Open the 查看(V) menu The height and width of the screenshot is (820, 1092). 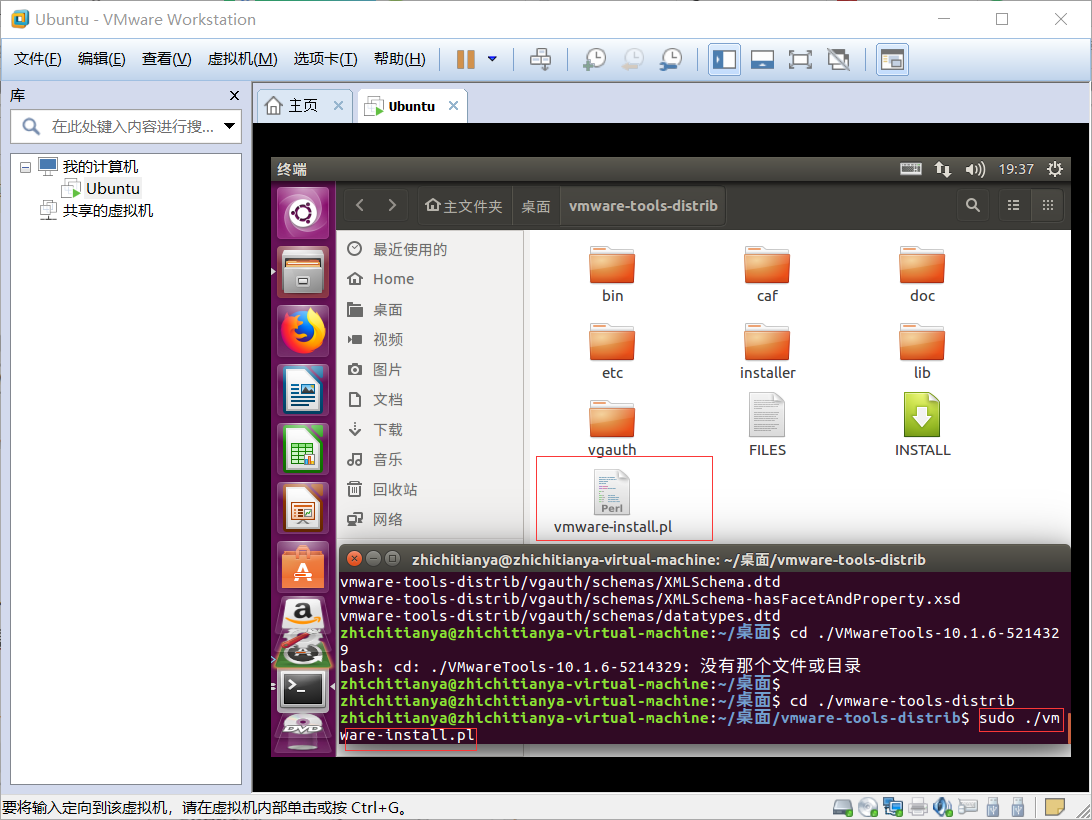[x=166, y=59]
